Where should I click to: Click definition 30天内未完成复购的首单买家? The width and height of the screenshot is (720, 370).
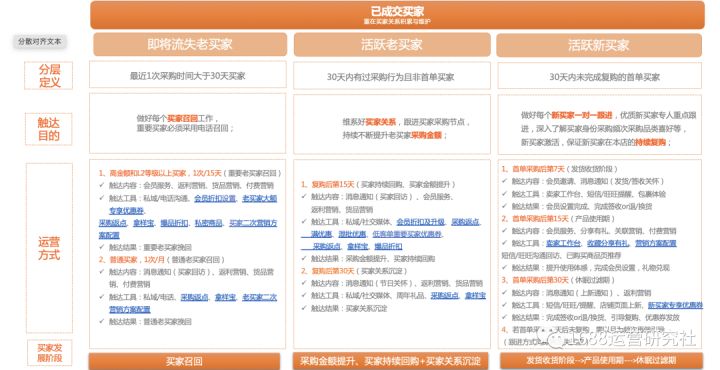604,77
